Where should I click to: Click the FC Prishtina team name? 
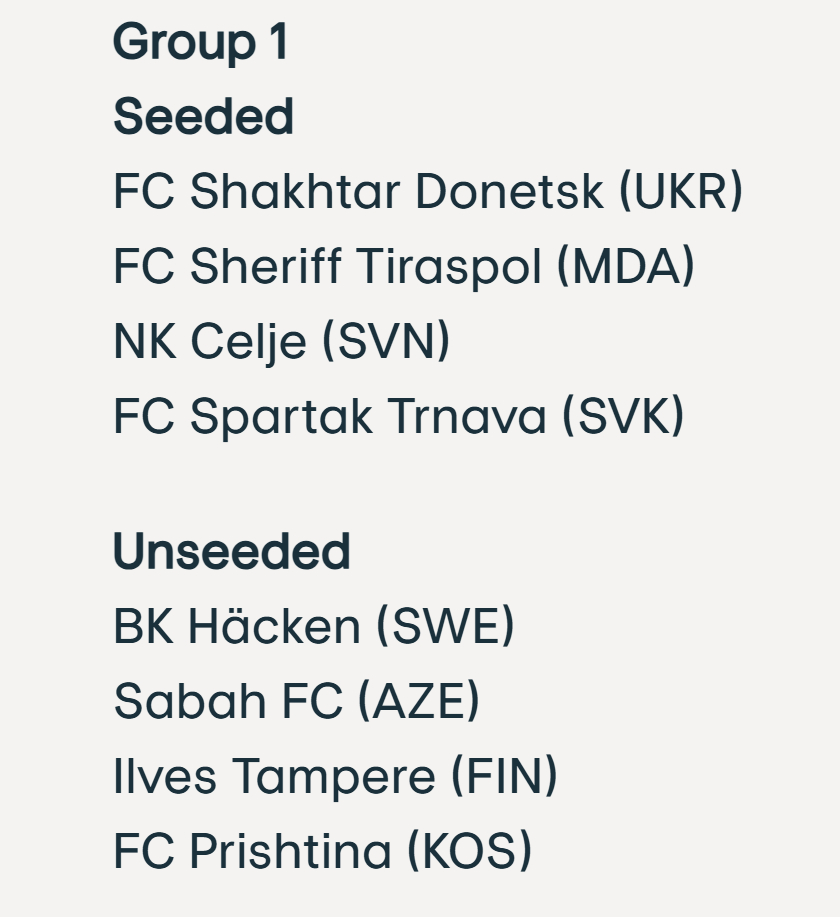pyautogui.click(x=252, y=852)
